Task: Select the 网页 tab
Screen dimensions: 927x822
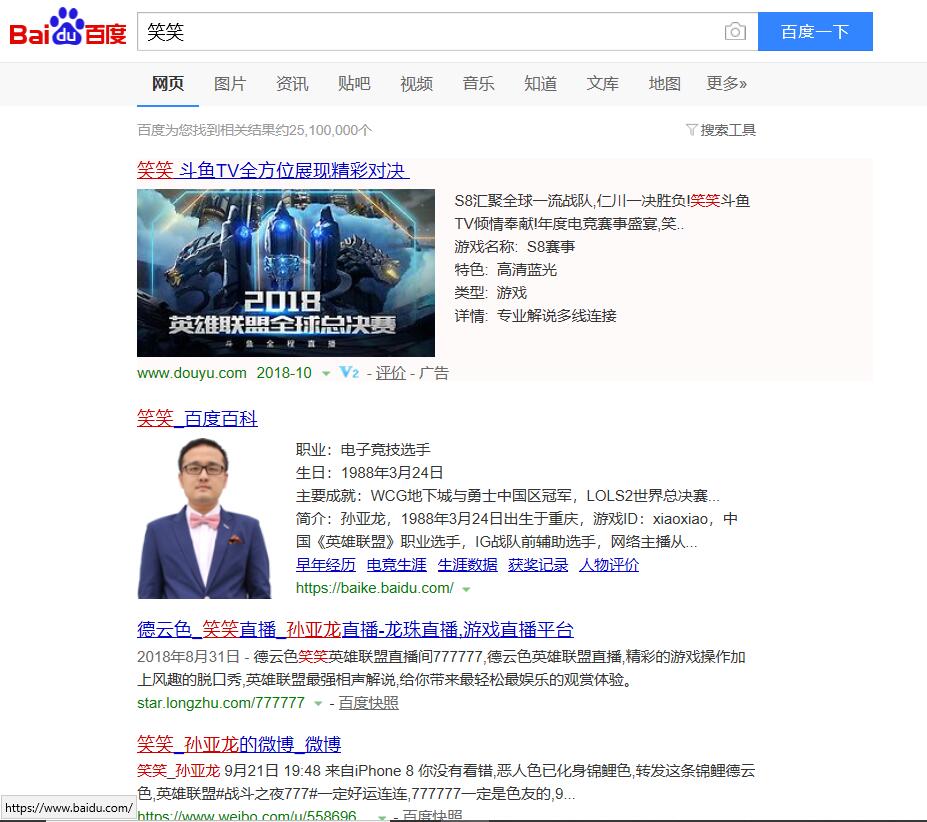Action: (x=168, y=84)
